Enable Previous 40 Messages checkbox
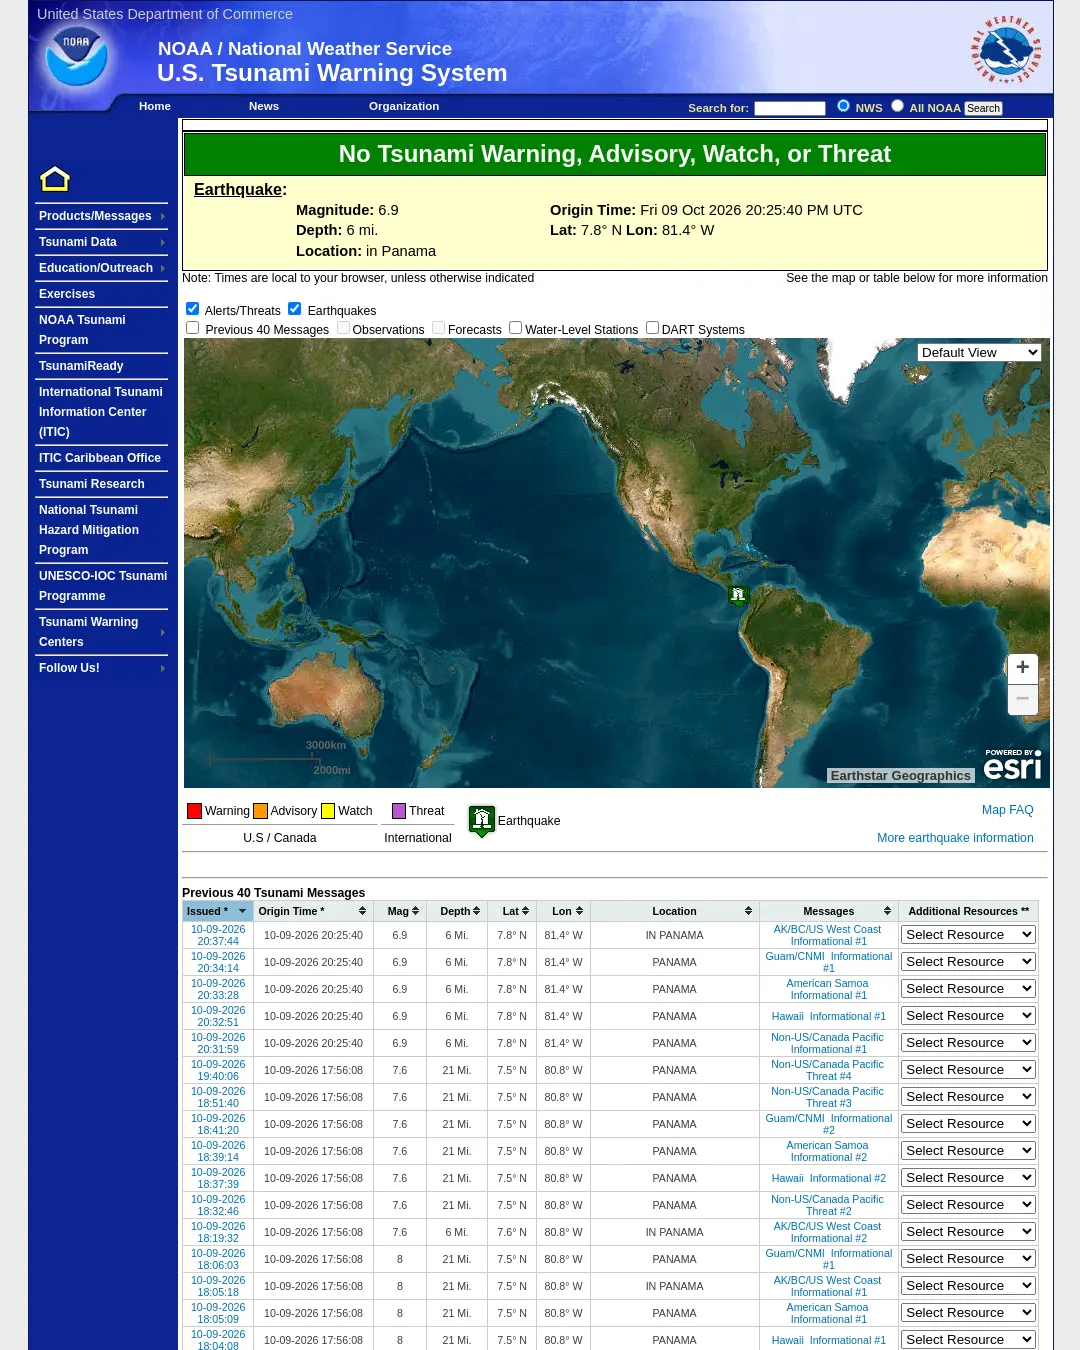Screen dimensions: 1080x1350 193,328
